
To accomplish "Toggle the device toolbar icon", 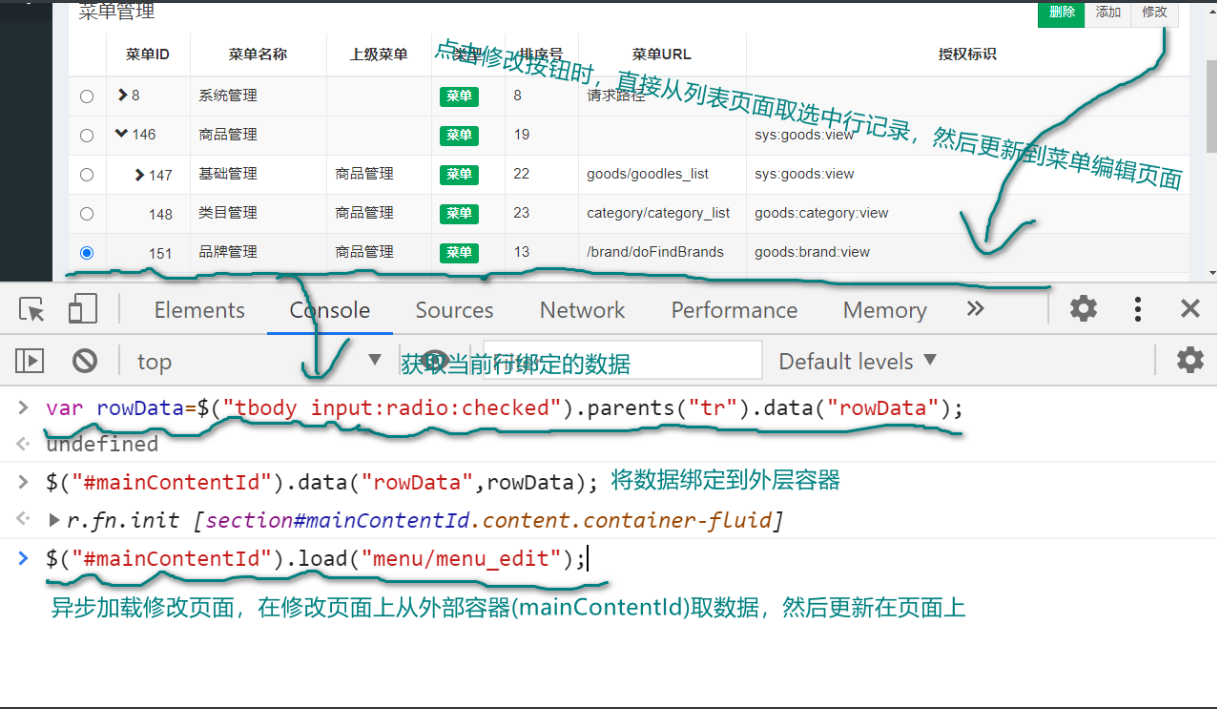I will [x=82, y=310].
